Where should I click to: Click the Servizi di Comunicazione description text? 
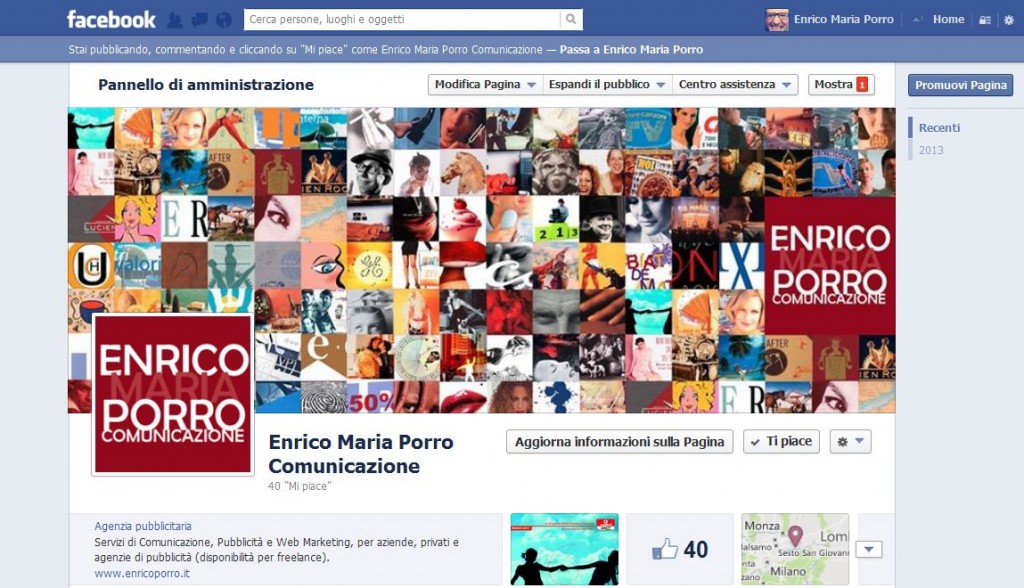coord(276,550)
